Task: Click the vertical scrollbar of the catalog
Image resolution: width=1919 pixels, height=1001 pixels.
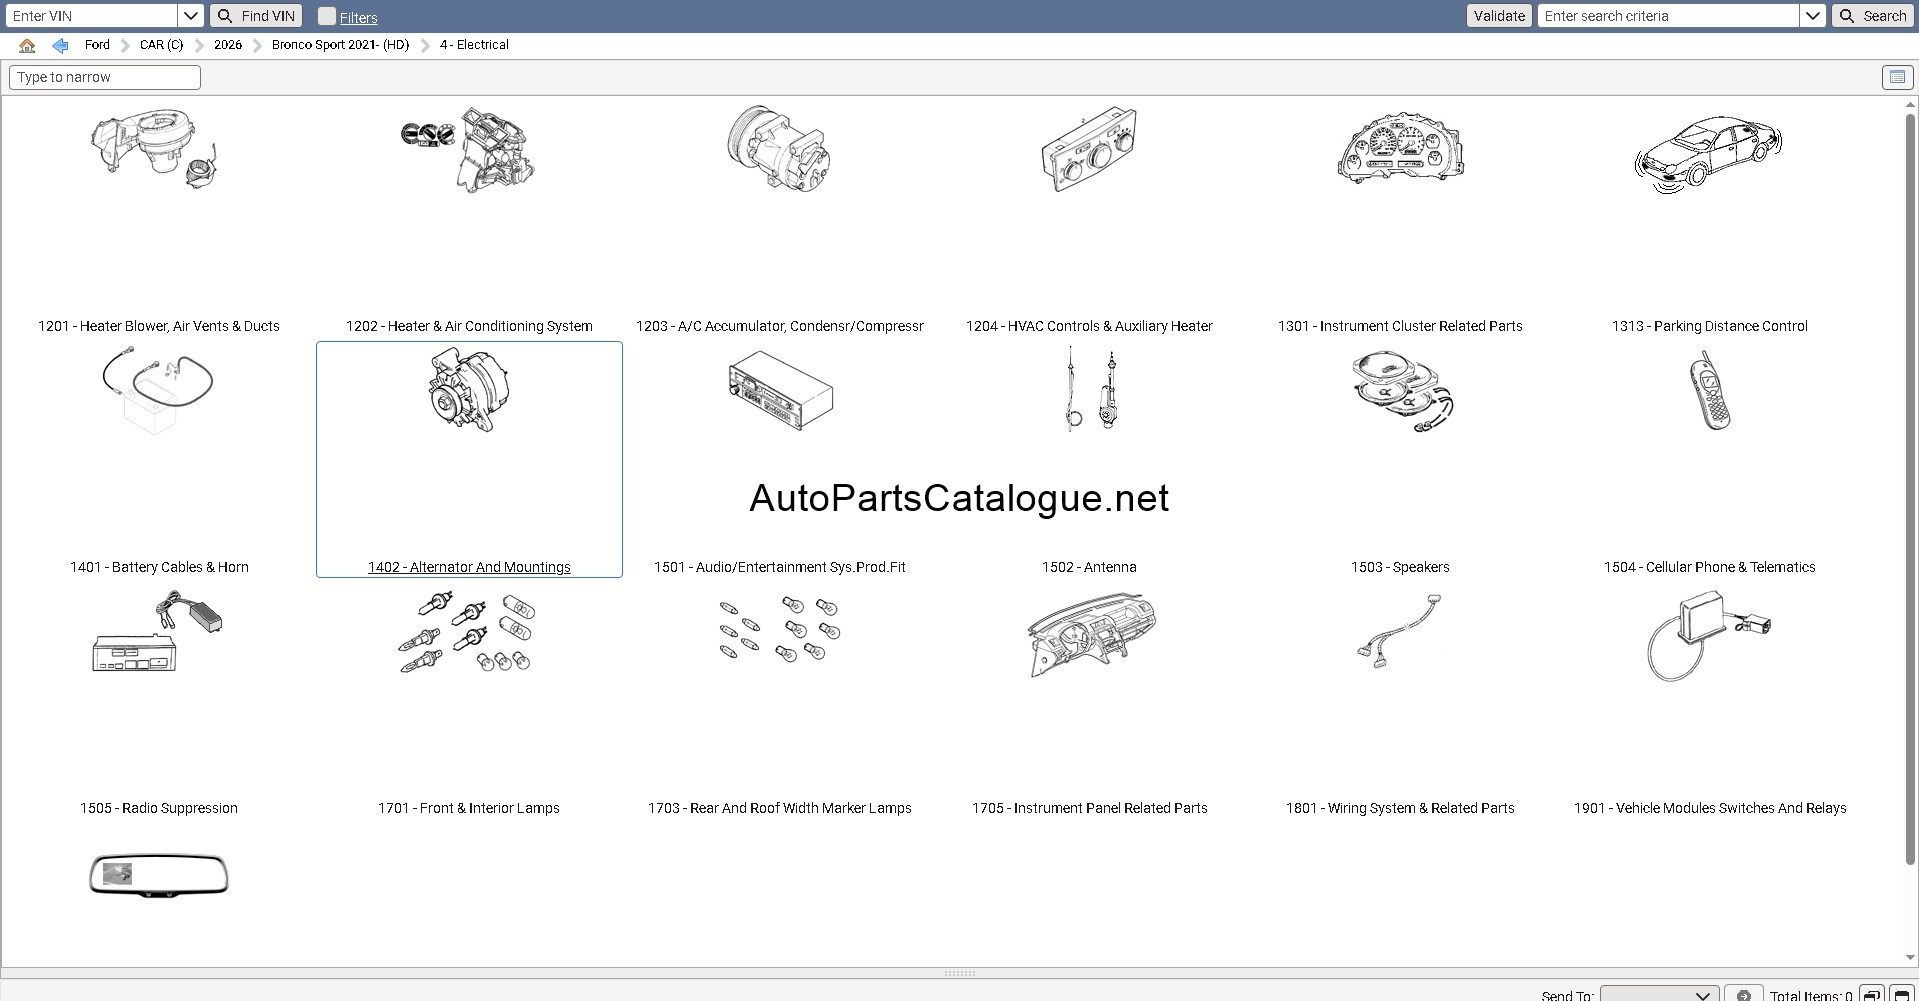Action: (1910, 490)
